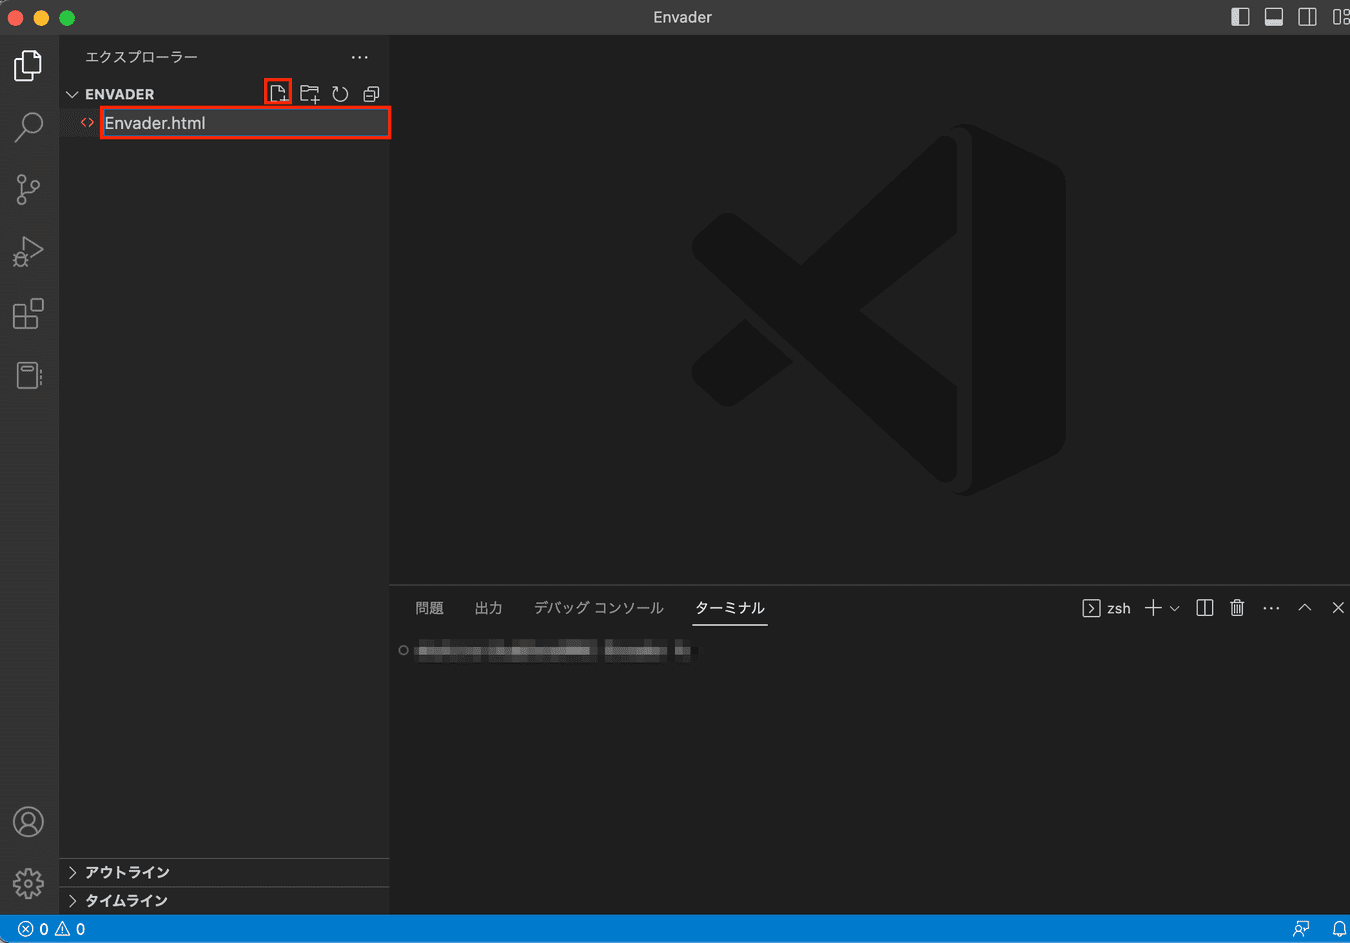The height and width of the screenshot is (943, 1350).
Task: Open the Extensions view
Action: pos(28,314)
